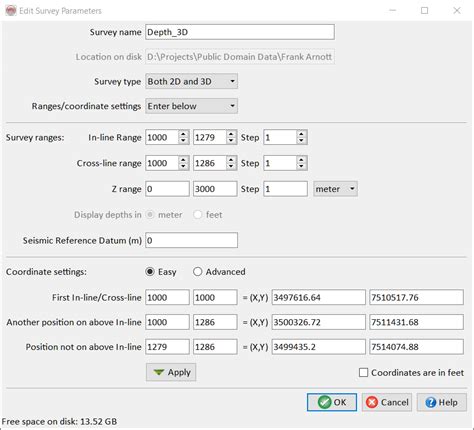
Task: Decrease Cross-line range stop value 1286
Action: [231, 166]
